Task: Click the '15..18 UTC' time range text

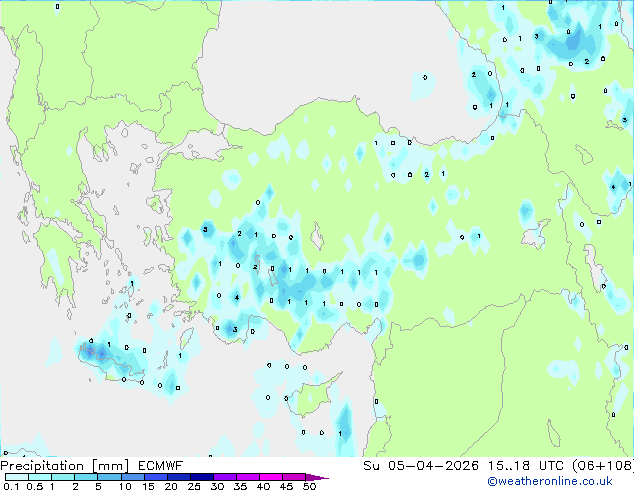Action: 526,466
